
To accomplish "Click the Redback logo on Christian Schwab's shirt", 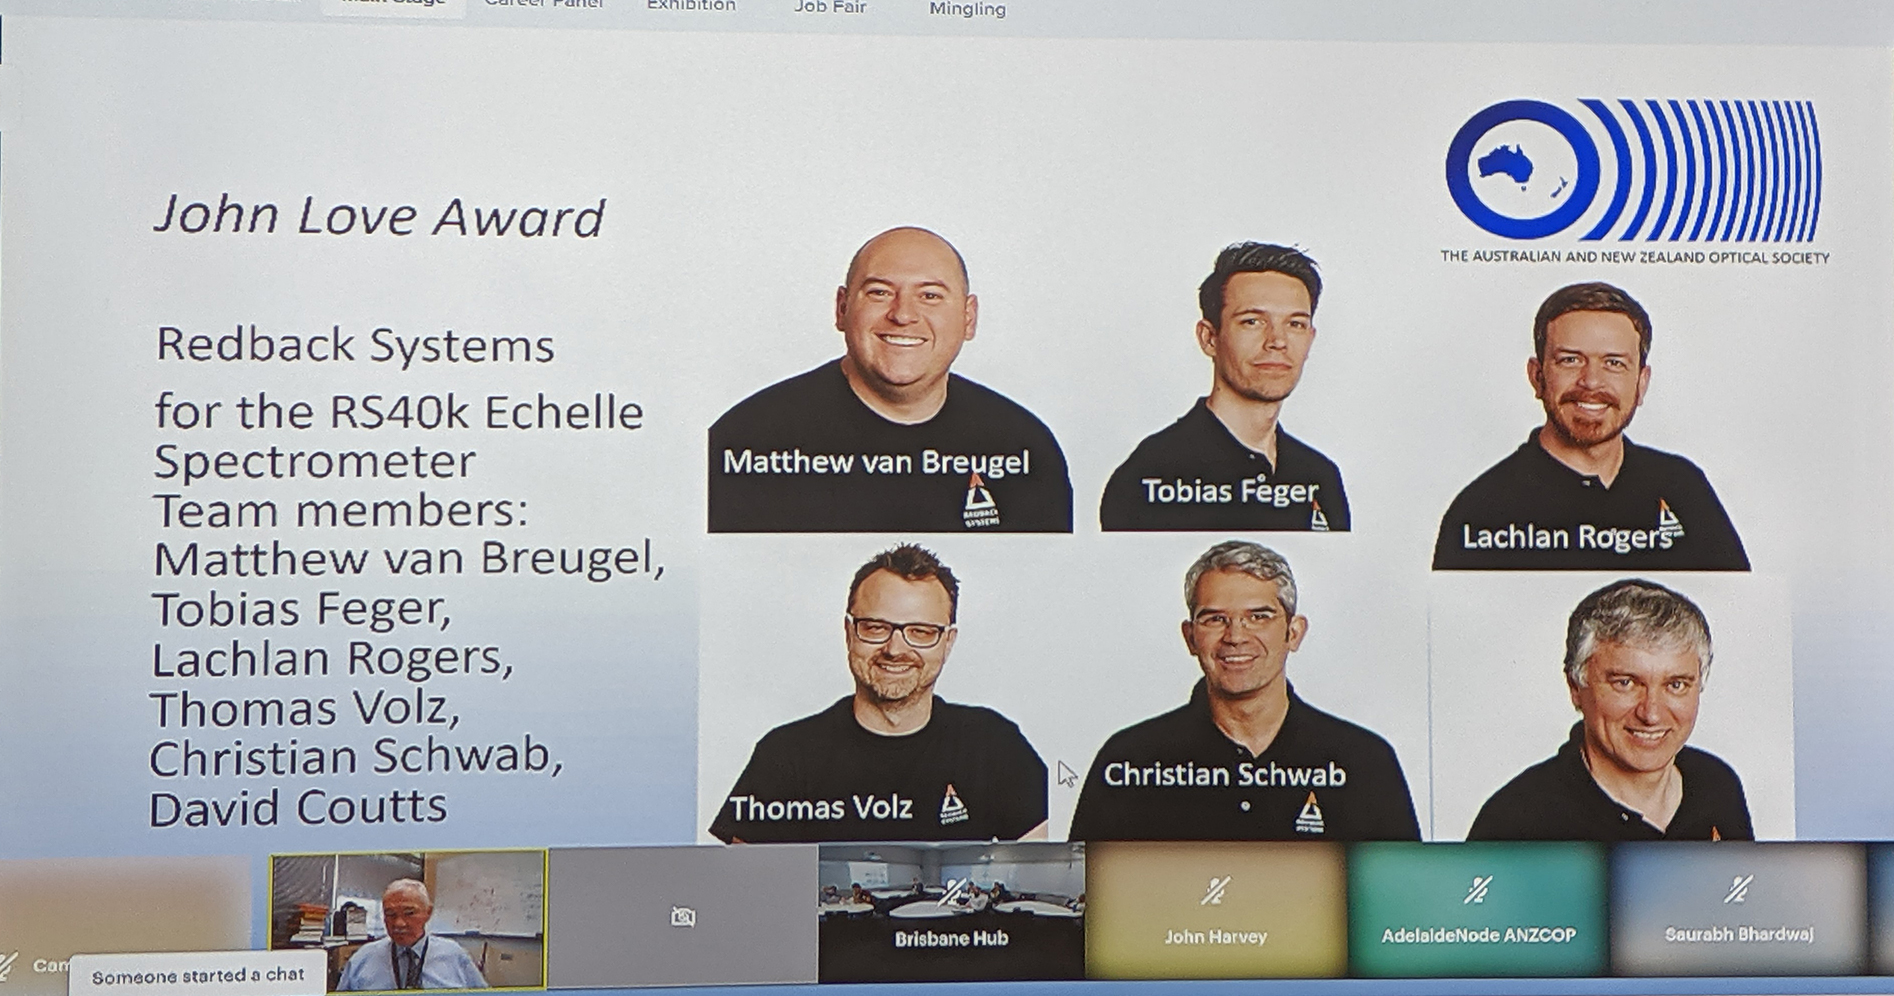I will (1310, 813).
